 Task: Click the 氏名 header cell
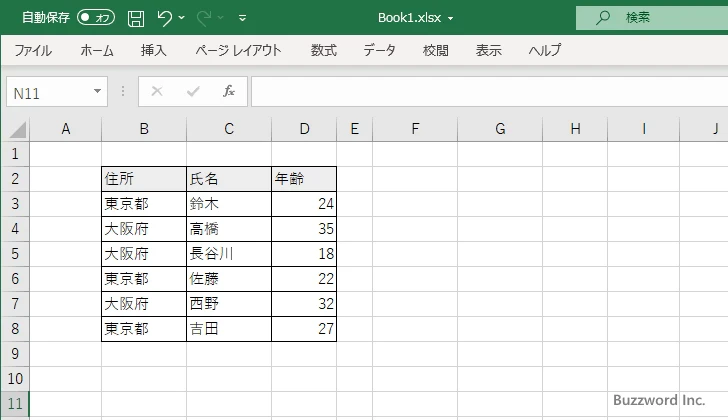pos(229,179)
